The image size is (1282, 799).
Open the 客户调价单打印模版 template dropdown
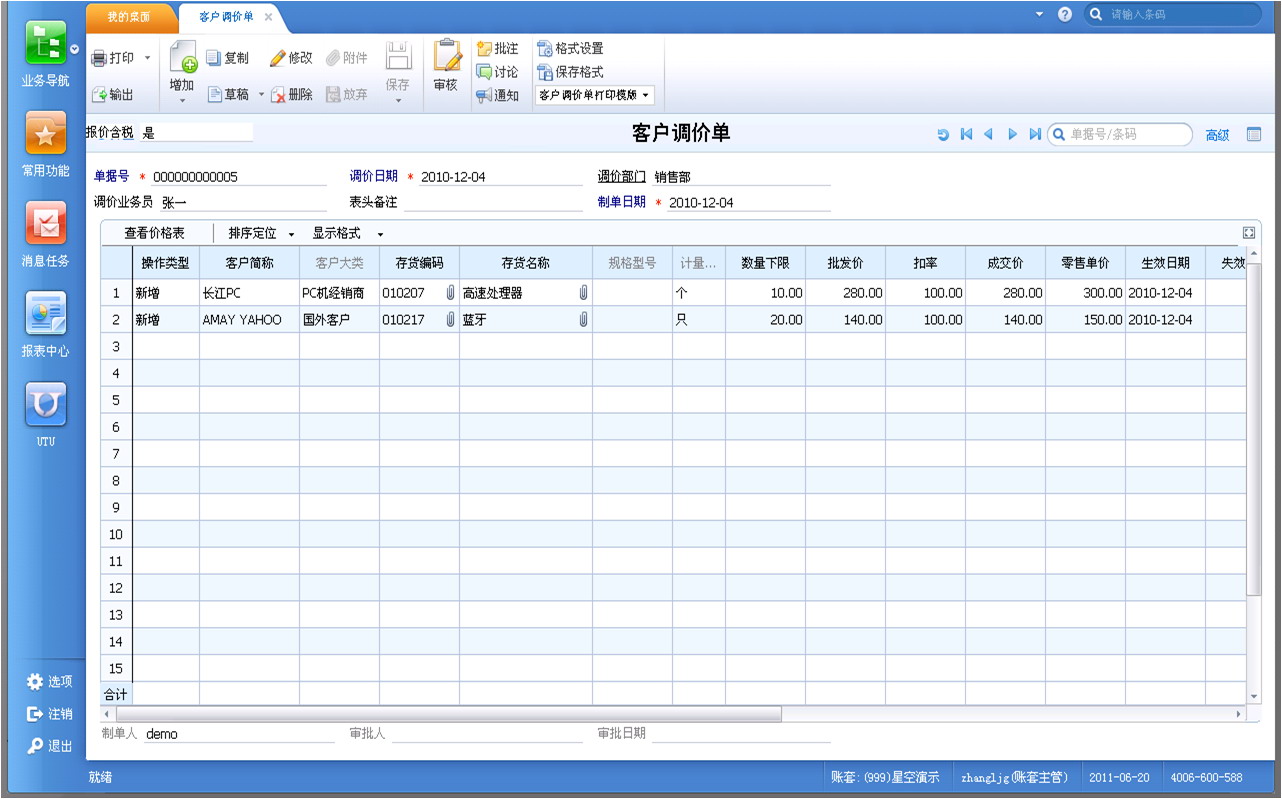(594, 96)
